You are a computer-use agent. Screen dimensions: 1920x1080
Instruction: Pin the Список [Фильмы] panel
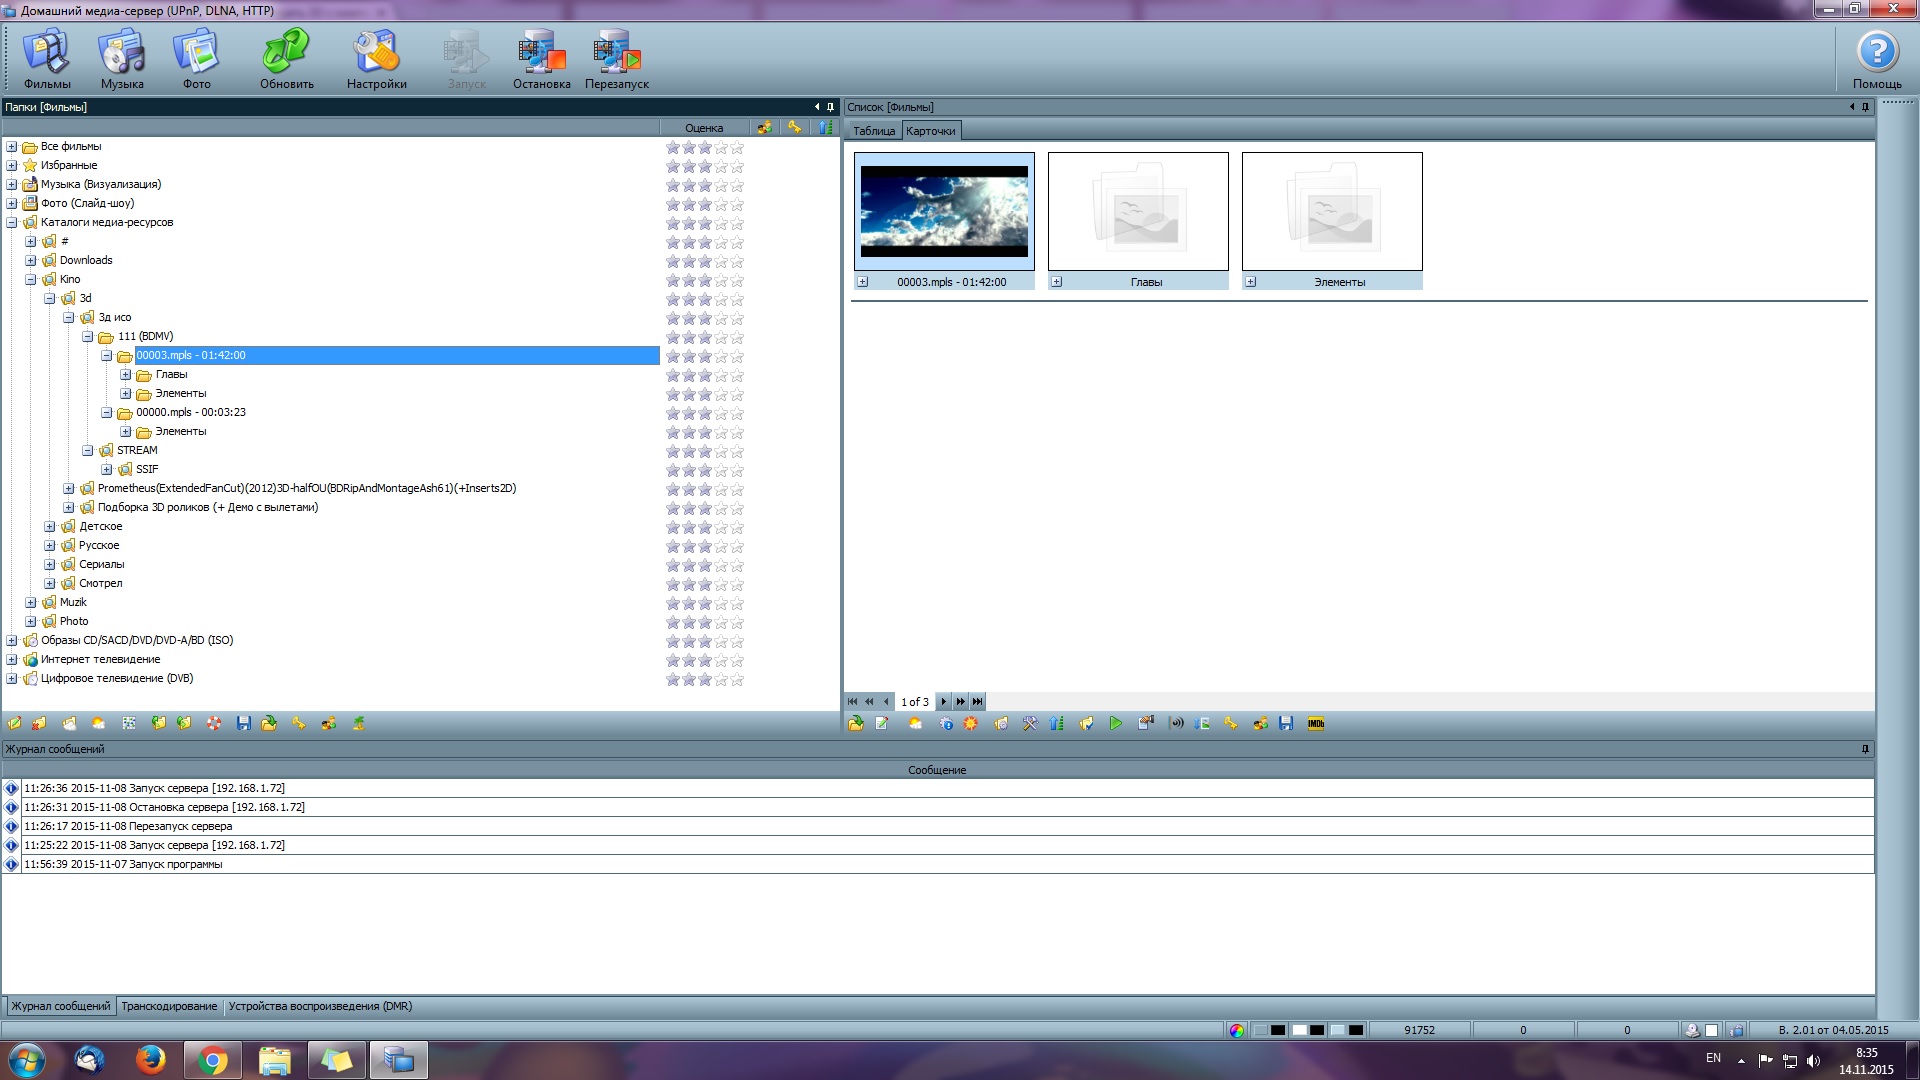[1865, 107]
